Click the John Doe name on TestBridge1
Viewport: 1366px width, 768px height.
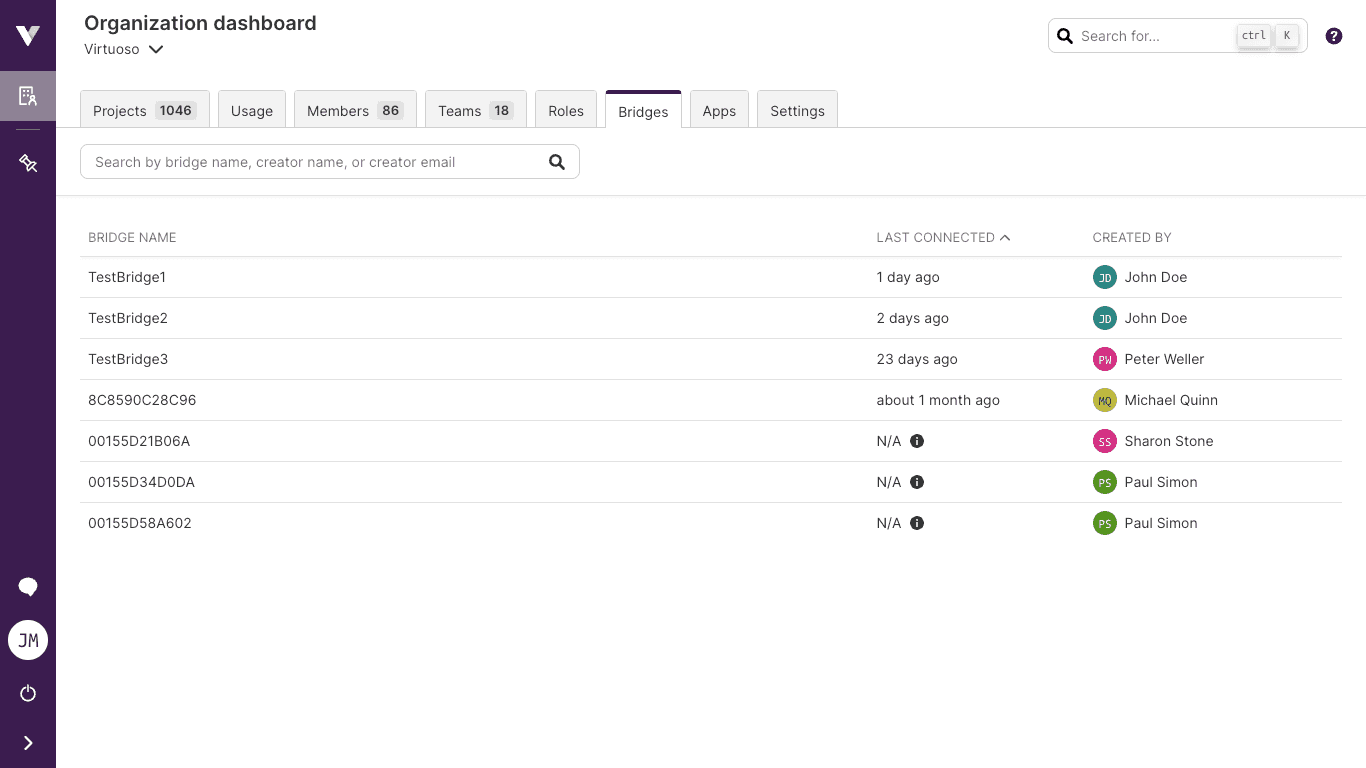pyautogui.click(x=1155, y=277)
